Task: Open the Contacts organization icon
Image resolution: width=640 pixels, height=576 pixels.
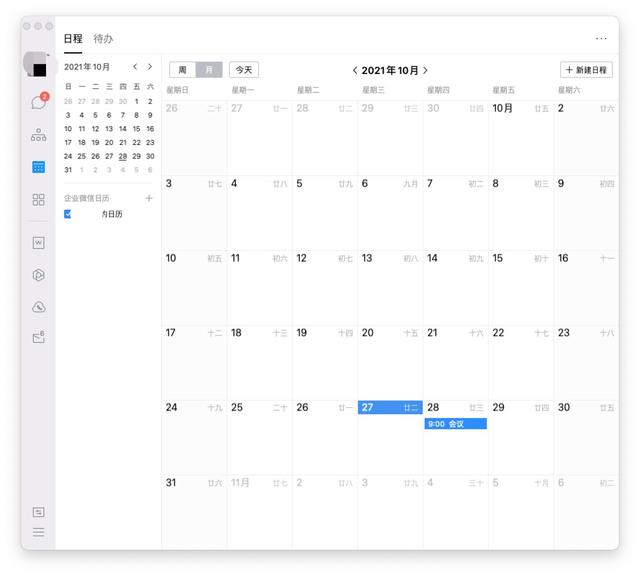Action: 38,134
